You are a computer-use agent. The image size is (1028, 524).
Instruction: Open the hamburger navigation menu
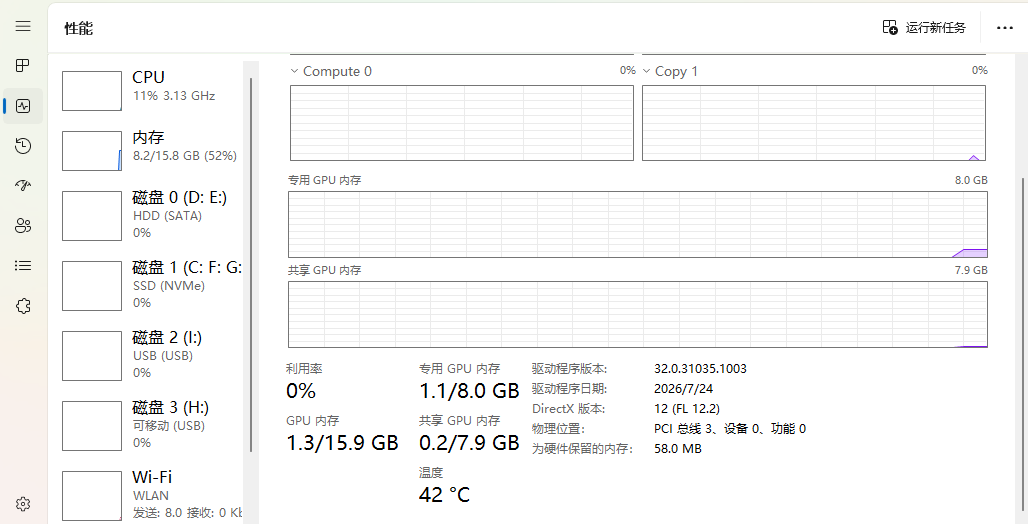[23, 26]
